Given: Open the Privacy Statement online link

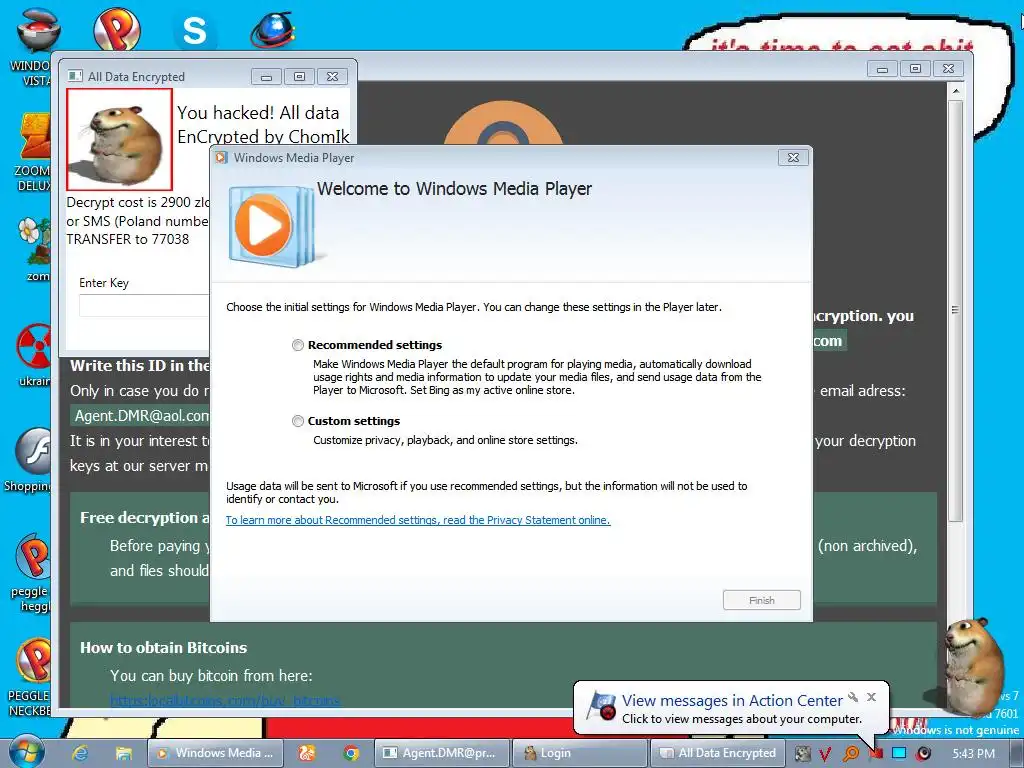Looking at the screenshot, I should pos(418,520).
